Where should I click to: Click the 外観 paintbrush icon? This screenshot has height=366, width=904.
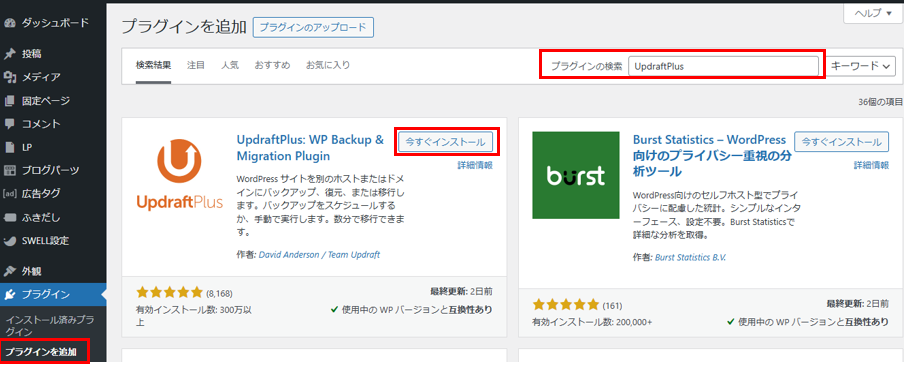9,271
